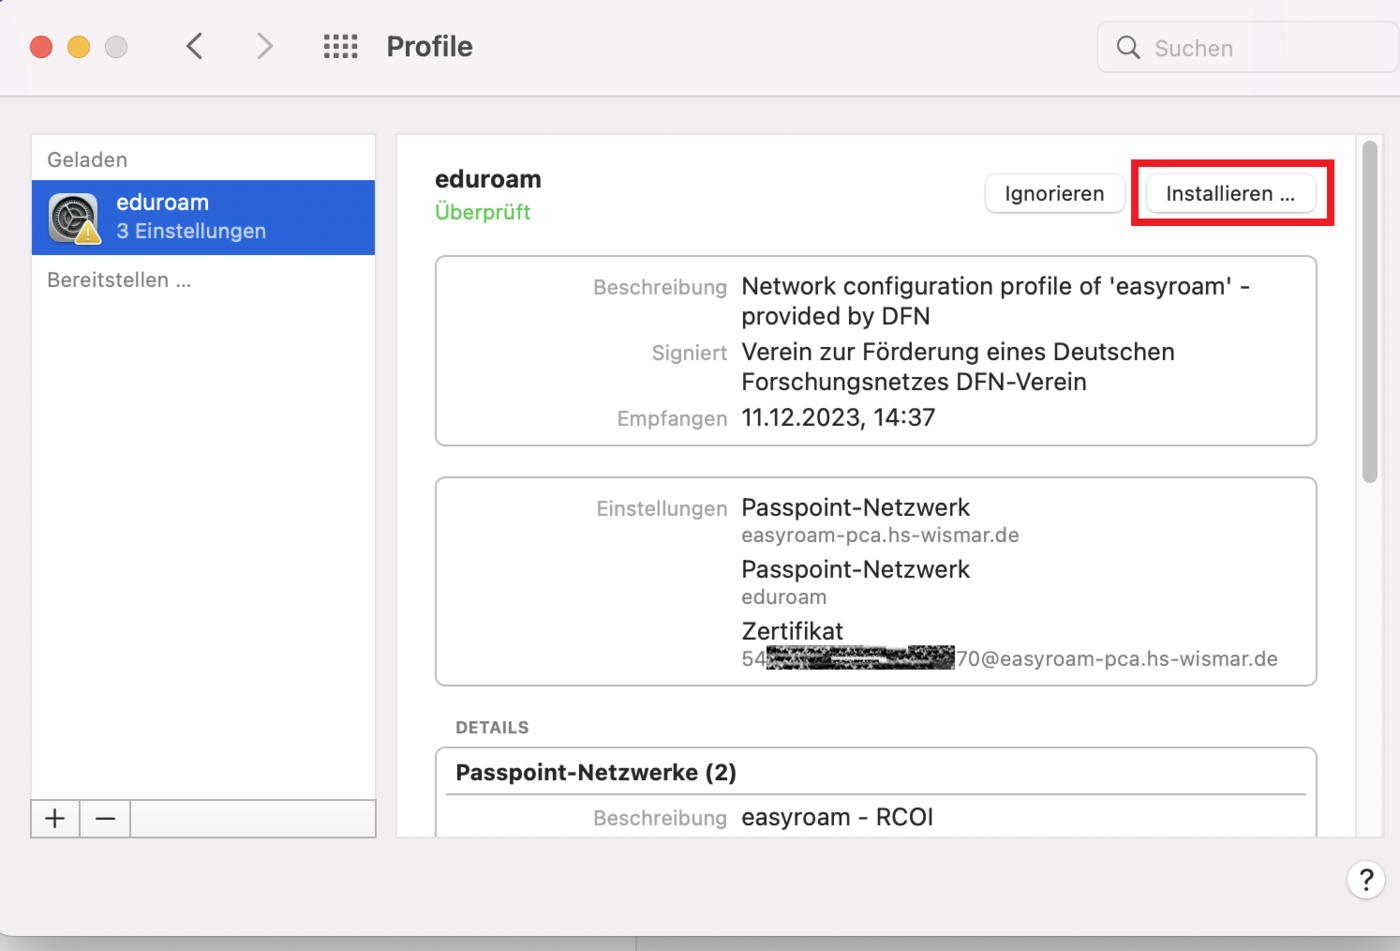Click the eduroam heading in details pane
This screenshot has height=951, width=1400.
pyautogui.click(x=488, y=179)
